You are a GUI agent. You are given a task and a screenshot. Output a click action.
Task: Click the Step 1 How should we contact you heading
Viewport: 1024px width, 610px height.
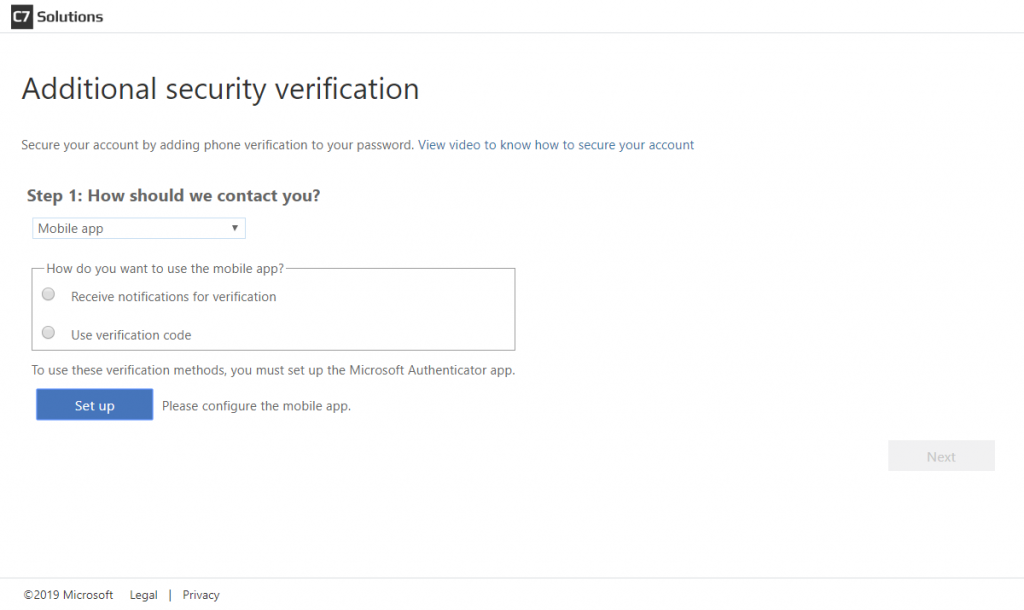[x=174, y=196]
